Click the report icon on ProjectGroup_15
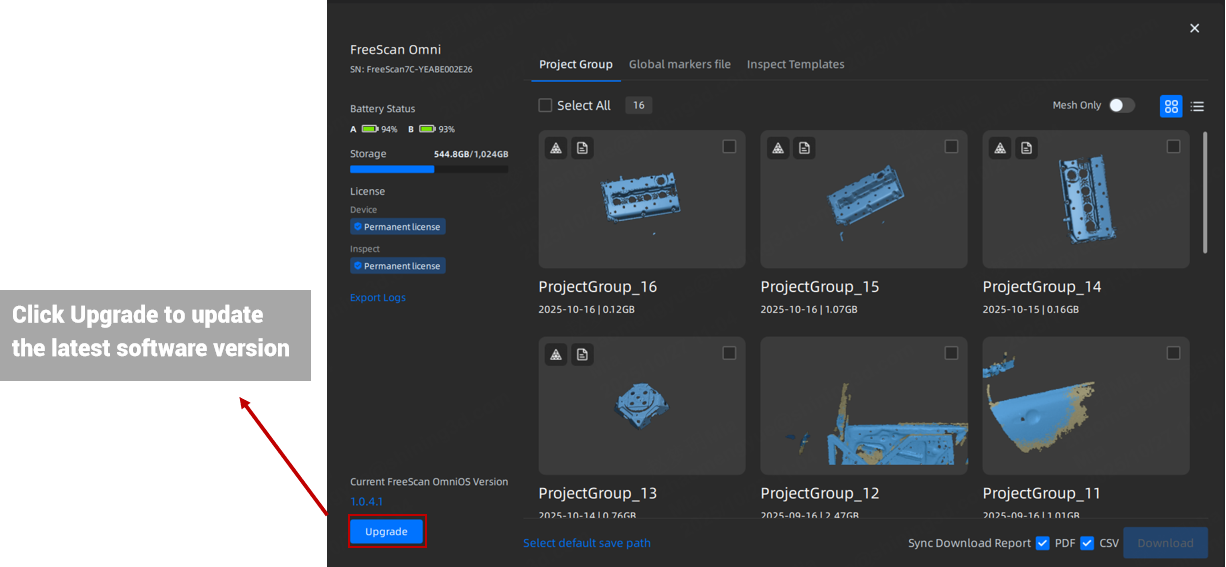This screenshot has width=1226, height=567. click(x=804, y=148)
